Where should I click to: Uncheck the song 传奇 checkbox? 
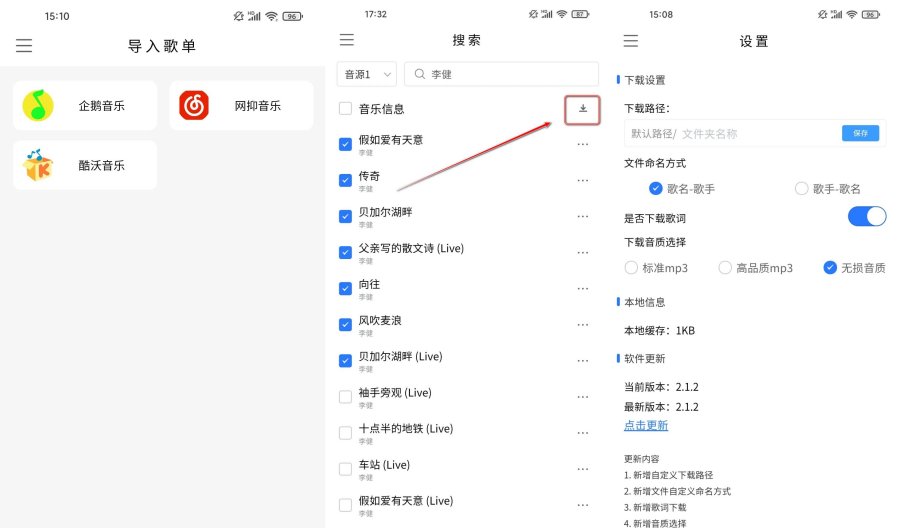[345, 180]
